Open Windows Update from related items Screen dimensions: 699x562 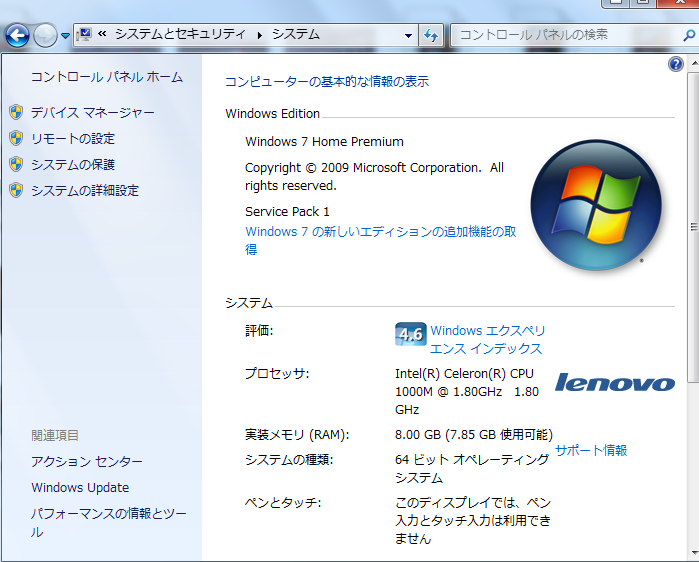pos(80,488)
